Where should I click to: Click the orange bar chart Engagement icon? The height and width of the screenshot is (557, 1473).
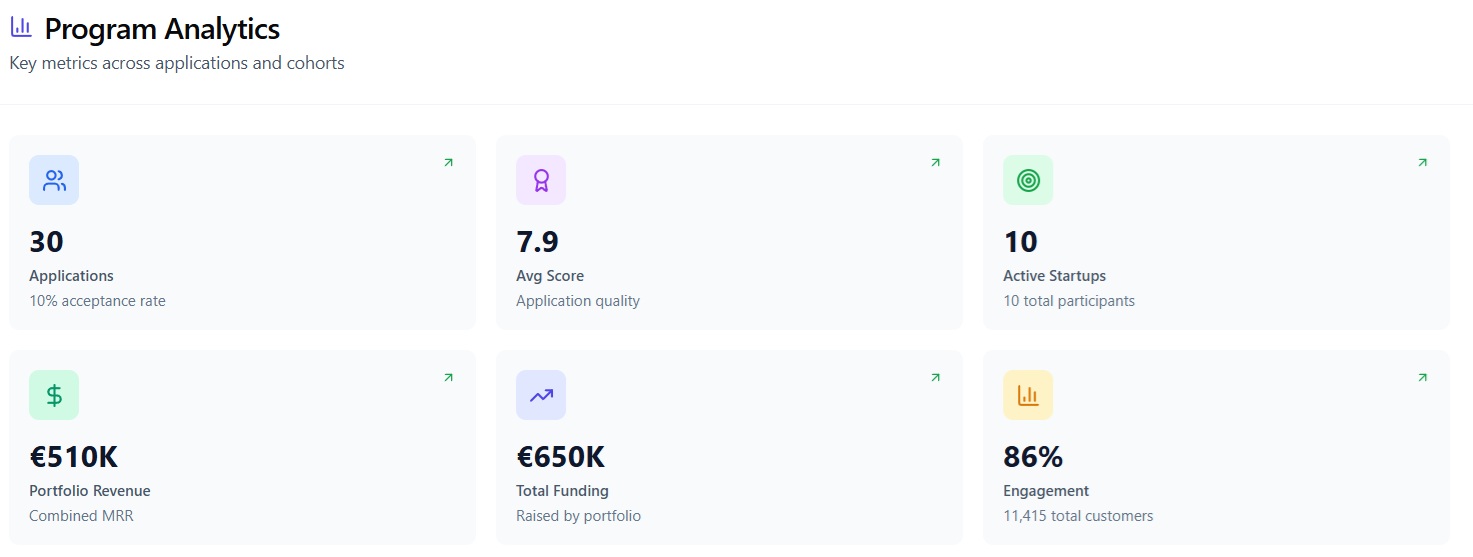[x=1028, y=395]
